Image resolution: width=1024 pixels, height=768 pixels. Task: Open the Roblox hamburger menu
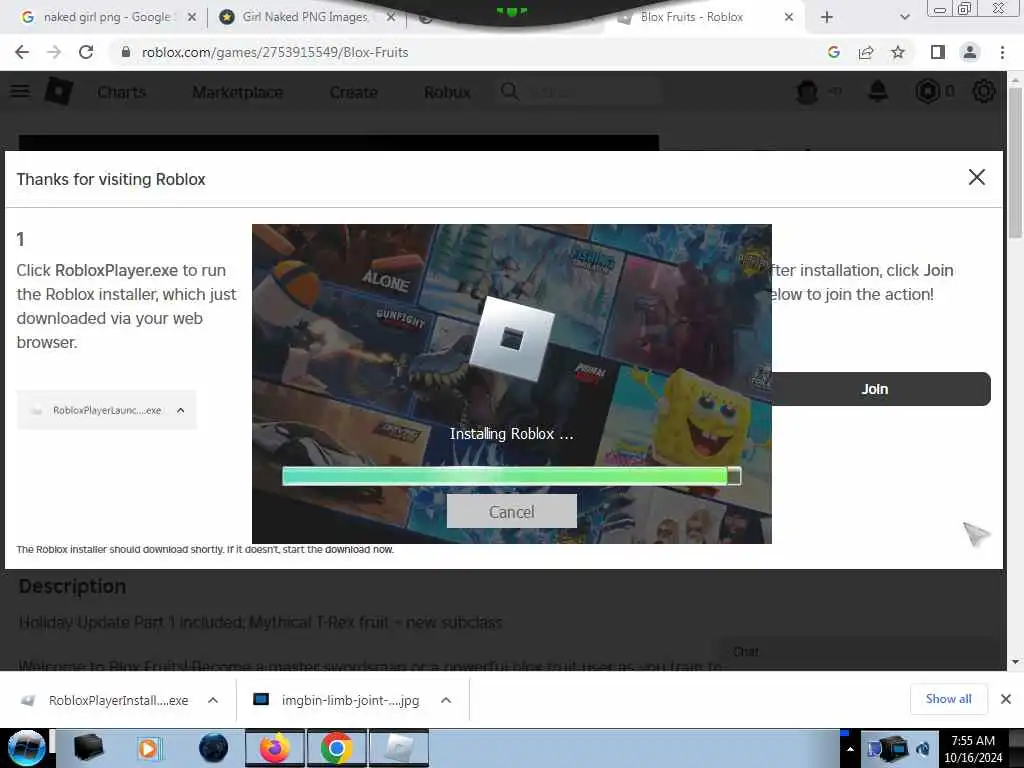20,91
